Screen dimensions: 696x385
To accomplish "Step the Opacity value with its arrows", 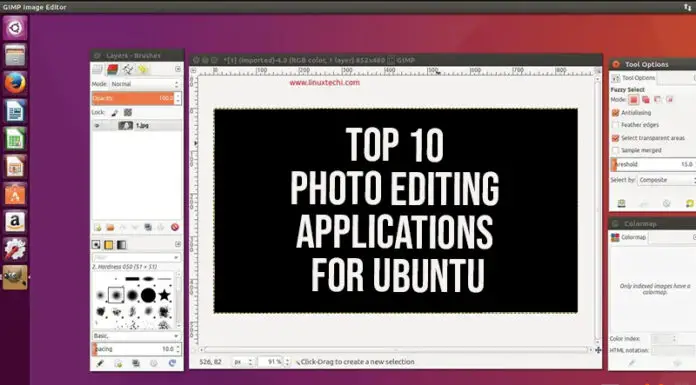I will point(178,98).
